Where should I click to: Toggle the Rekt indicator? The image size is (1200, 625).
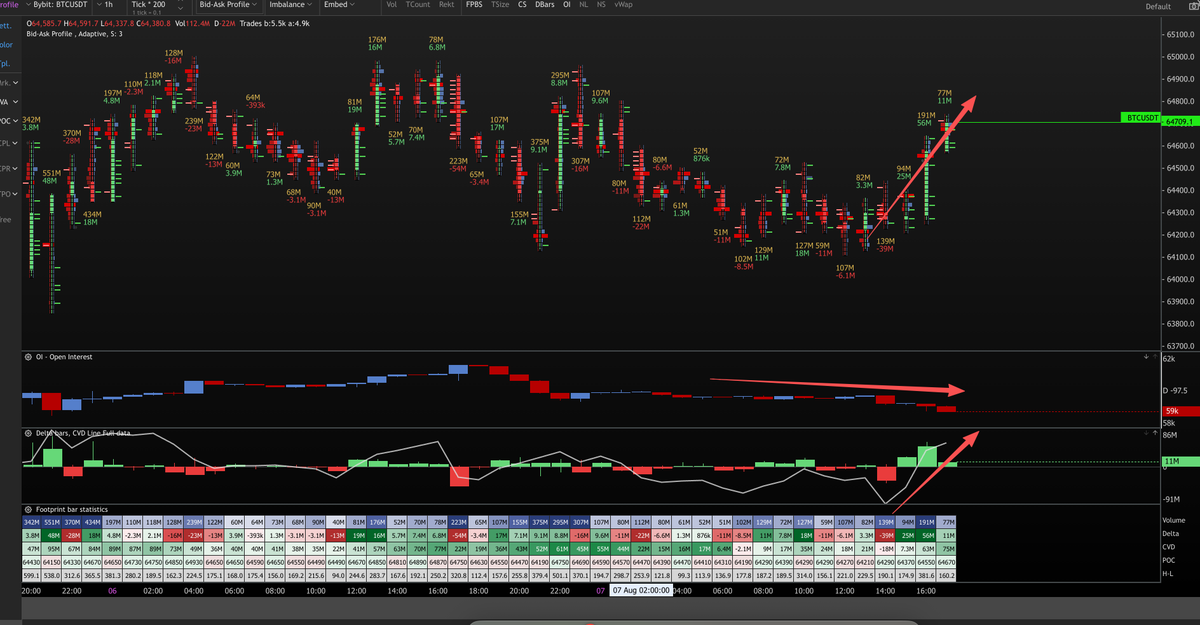[447, 5]
